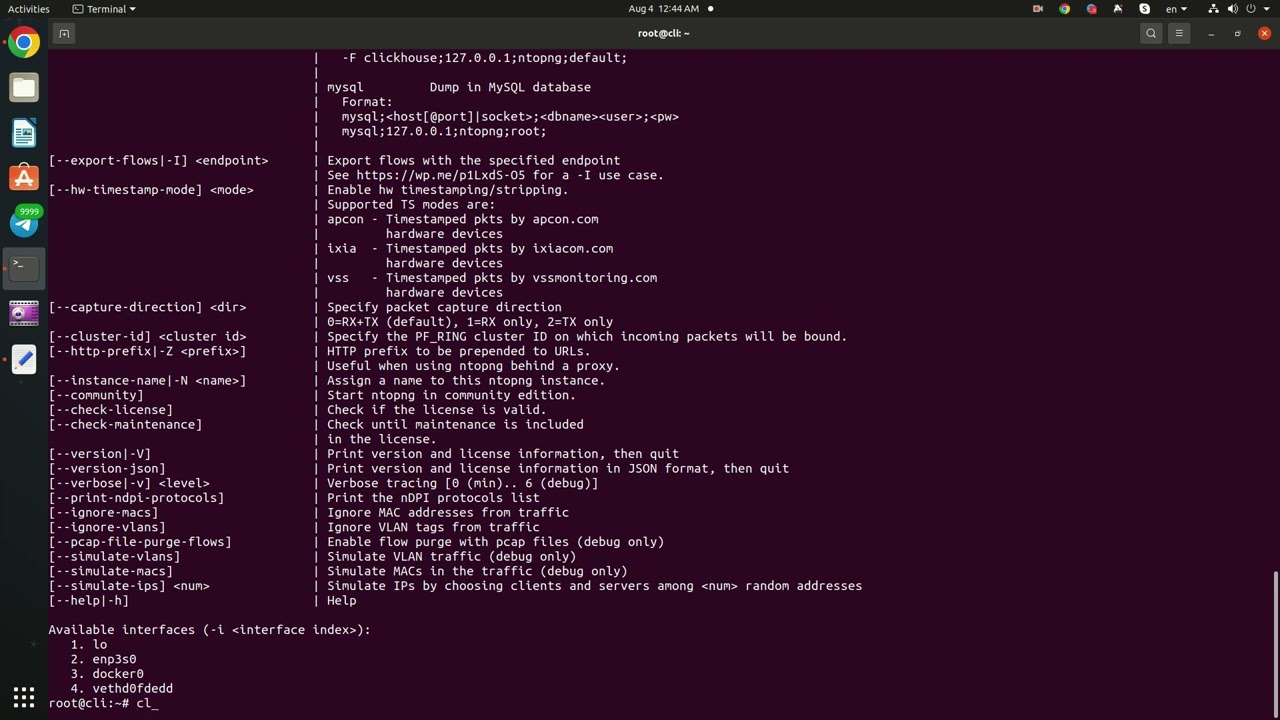Open Ubuntu Software from the dock
Image resolution: width=1280 pixels, height=720 pixels.
click(24, 178)
